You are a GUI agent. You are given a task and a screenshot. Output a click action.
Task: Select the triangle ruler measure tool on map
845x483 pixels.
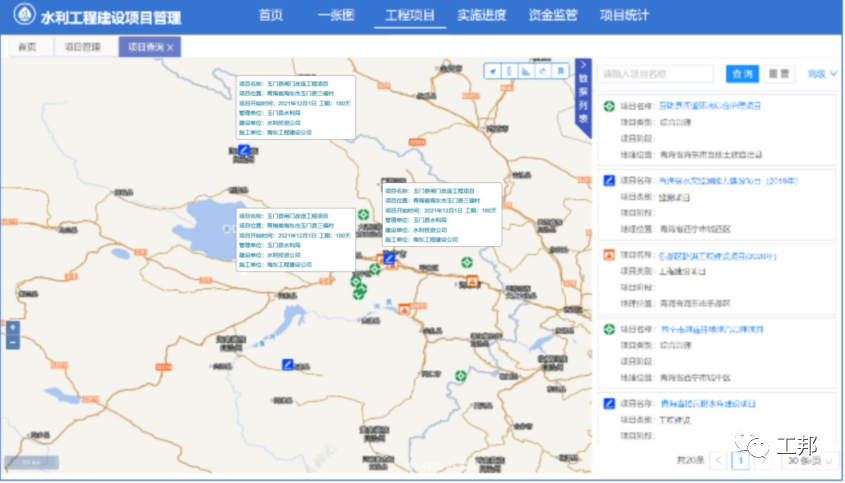[x=526, y=71]
